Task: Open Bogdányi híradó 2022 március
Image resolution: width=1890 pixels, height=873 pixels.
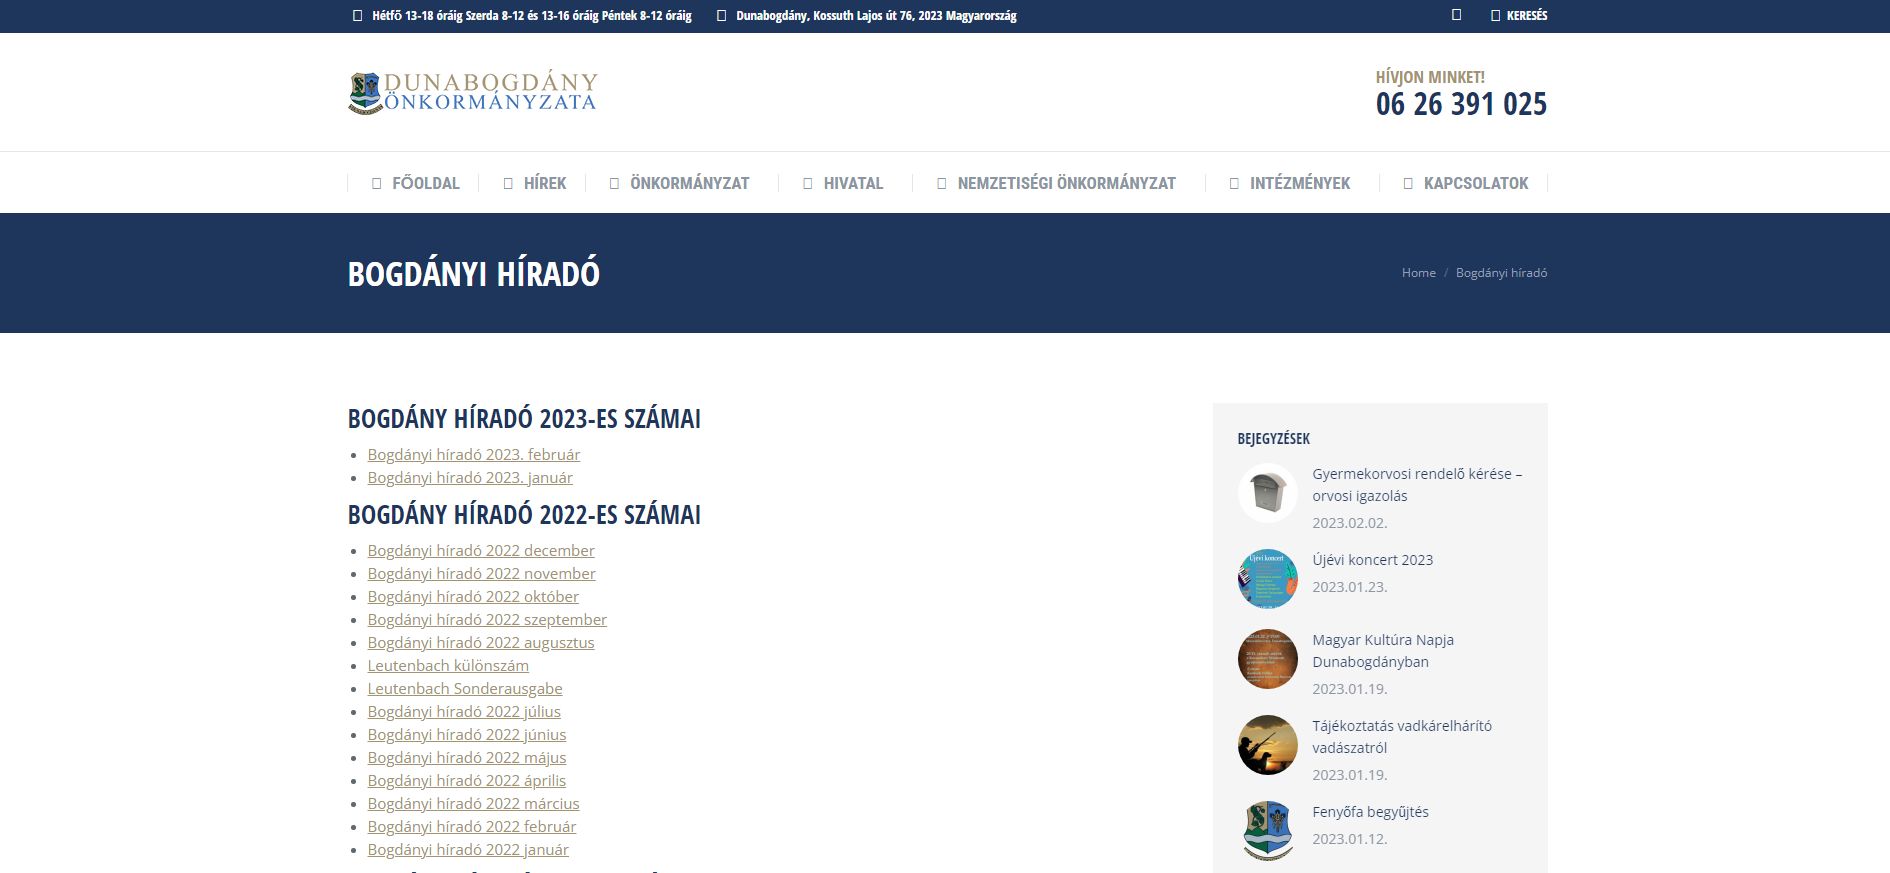Action: (x=473, y=804)
